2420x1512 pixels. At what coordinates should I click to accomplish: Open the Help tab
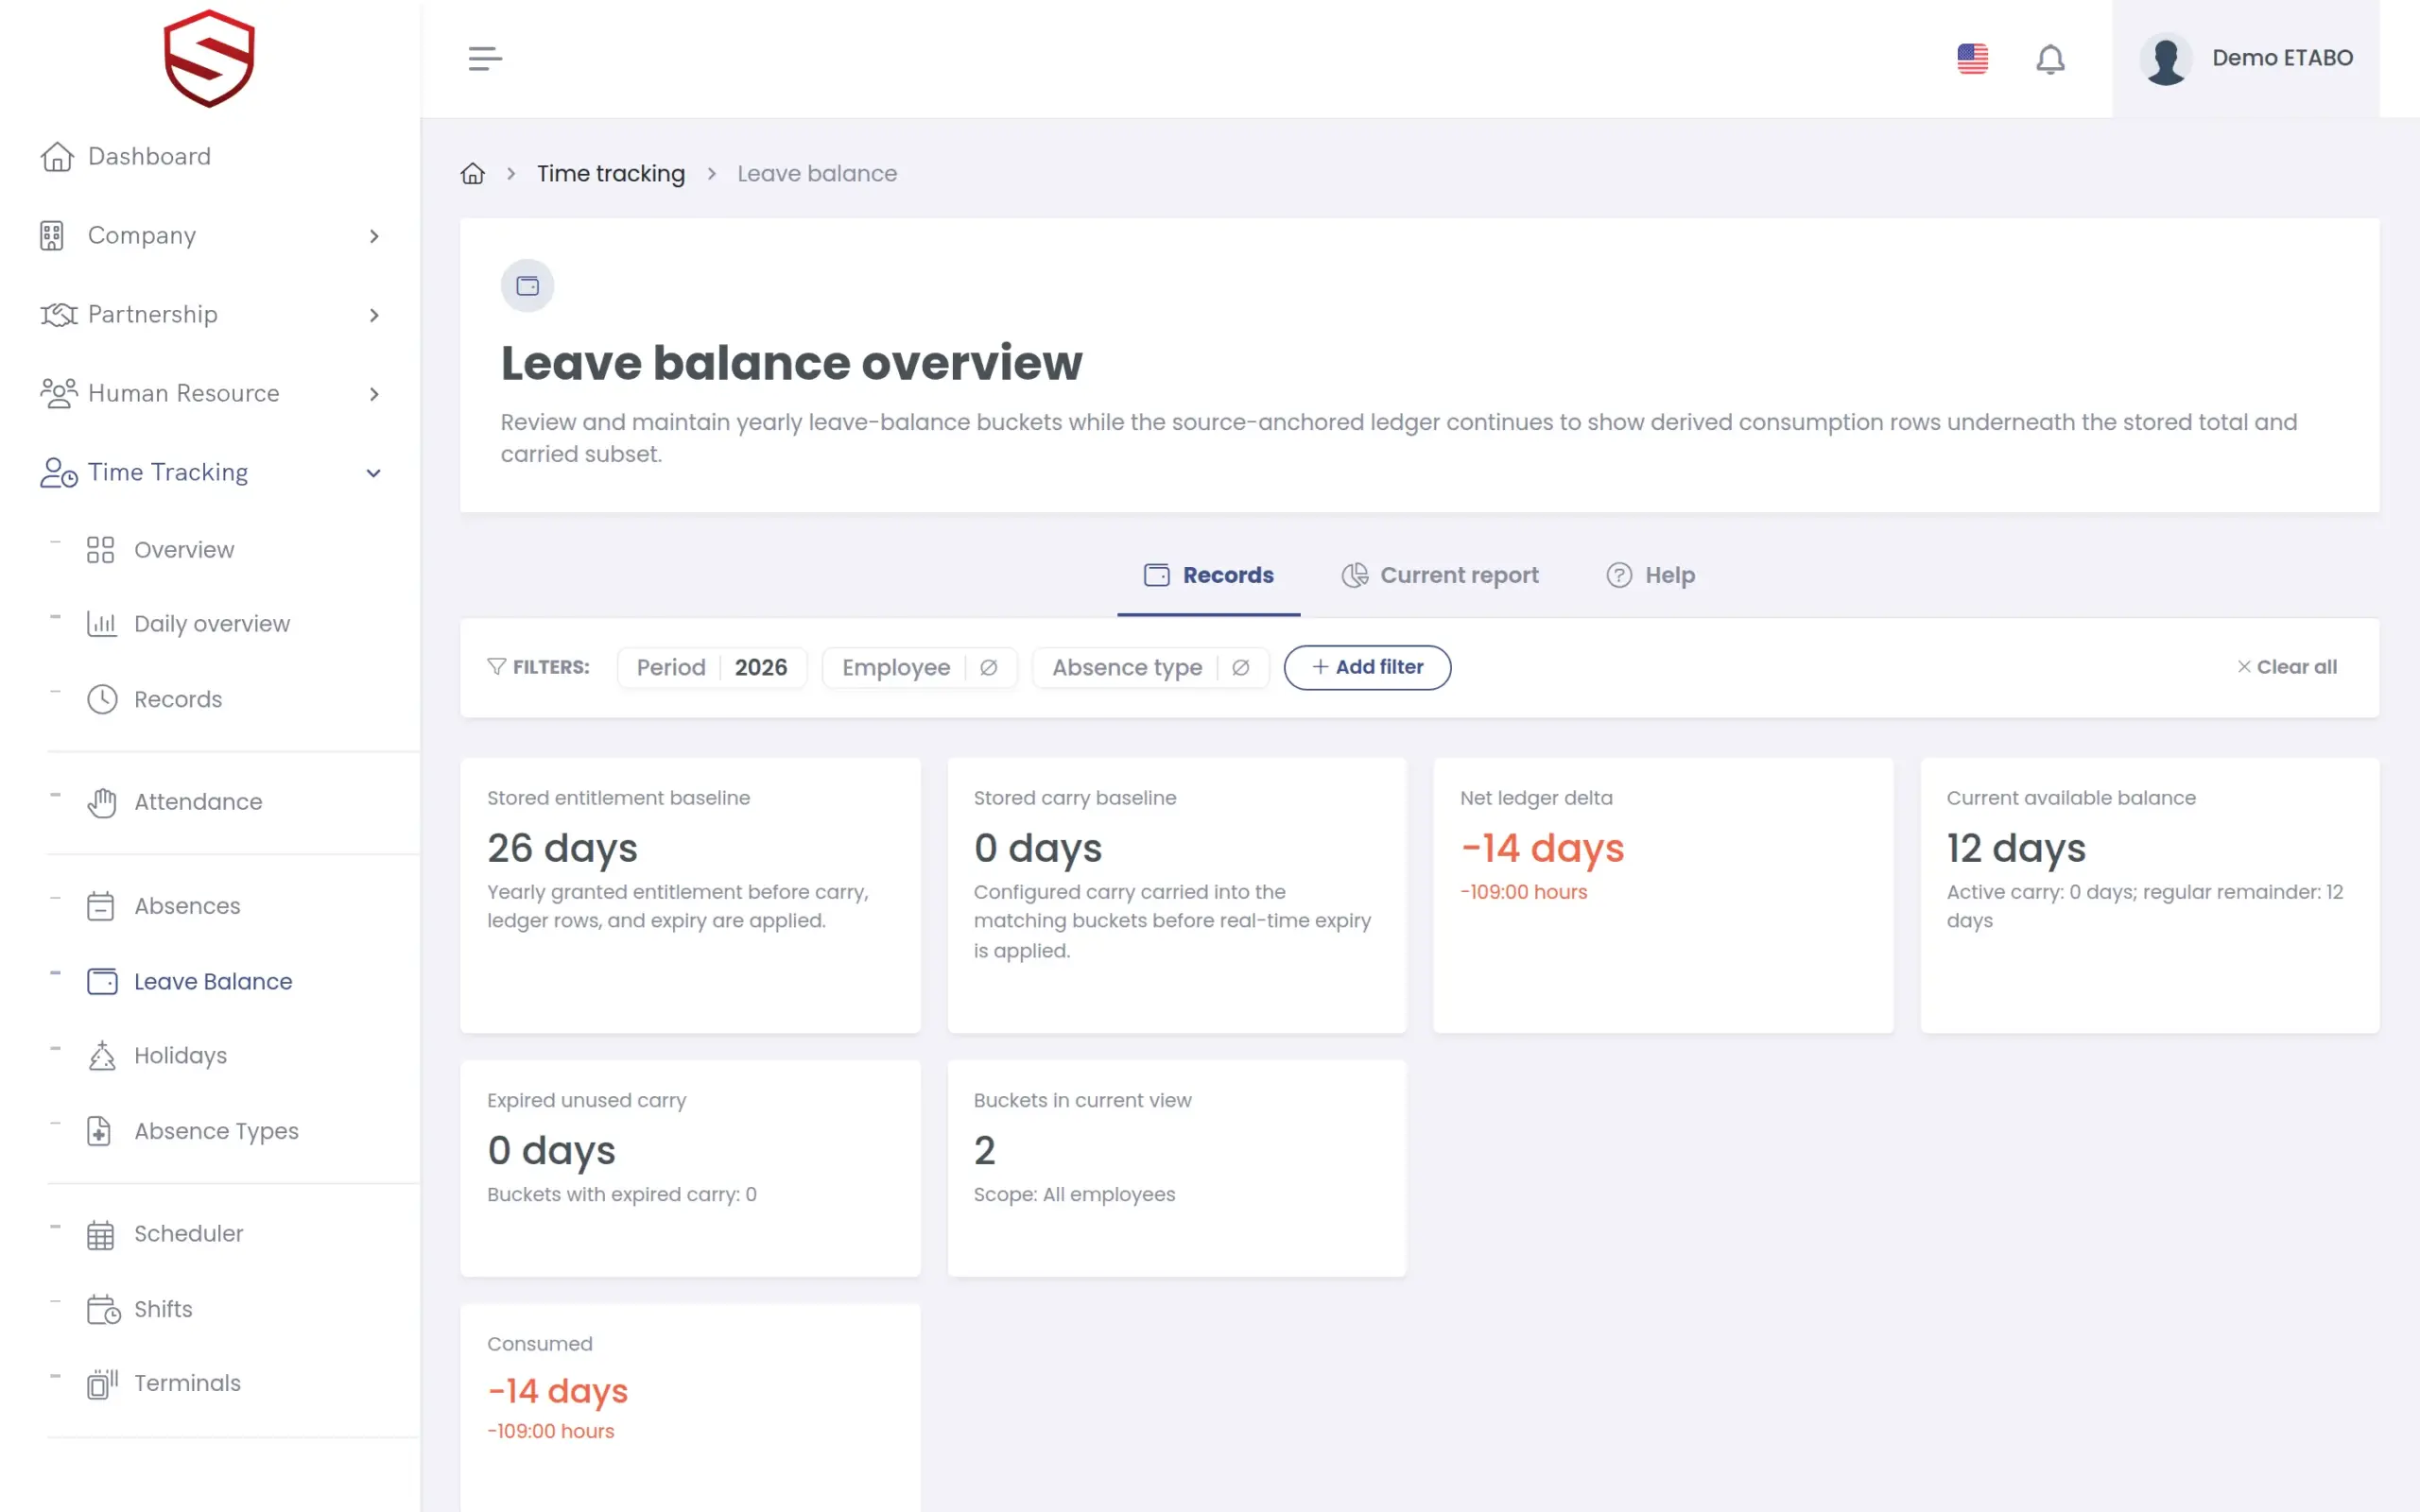click(x=1651, y=575)
